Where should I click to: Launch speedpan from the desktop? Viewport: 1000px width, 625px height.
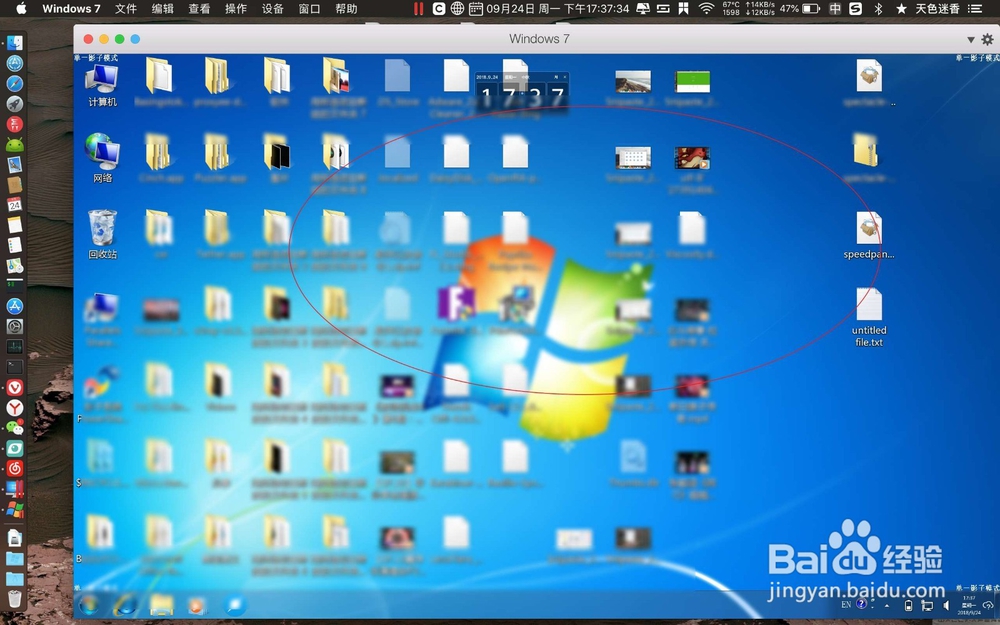point(868,232)
